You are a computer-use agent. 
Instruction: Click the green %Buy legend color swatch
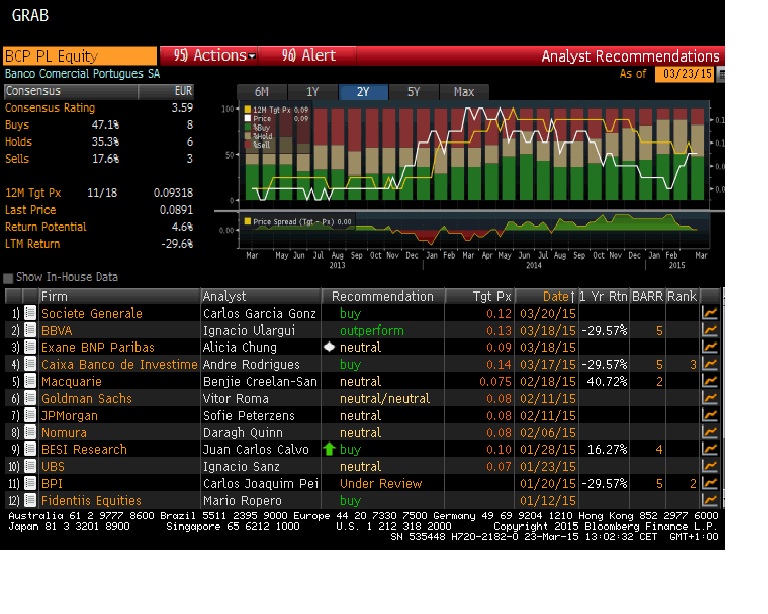point(248,127)
